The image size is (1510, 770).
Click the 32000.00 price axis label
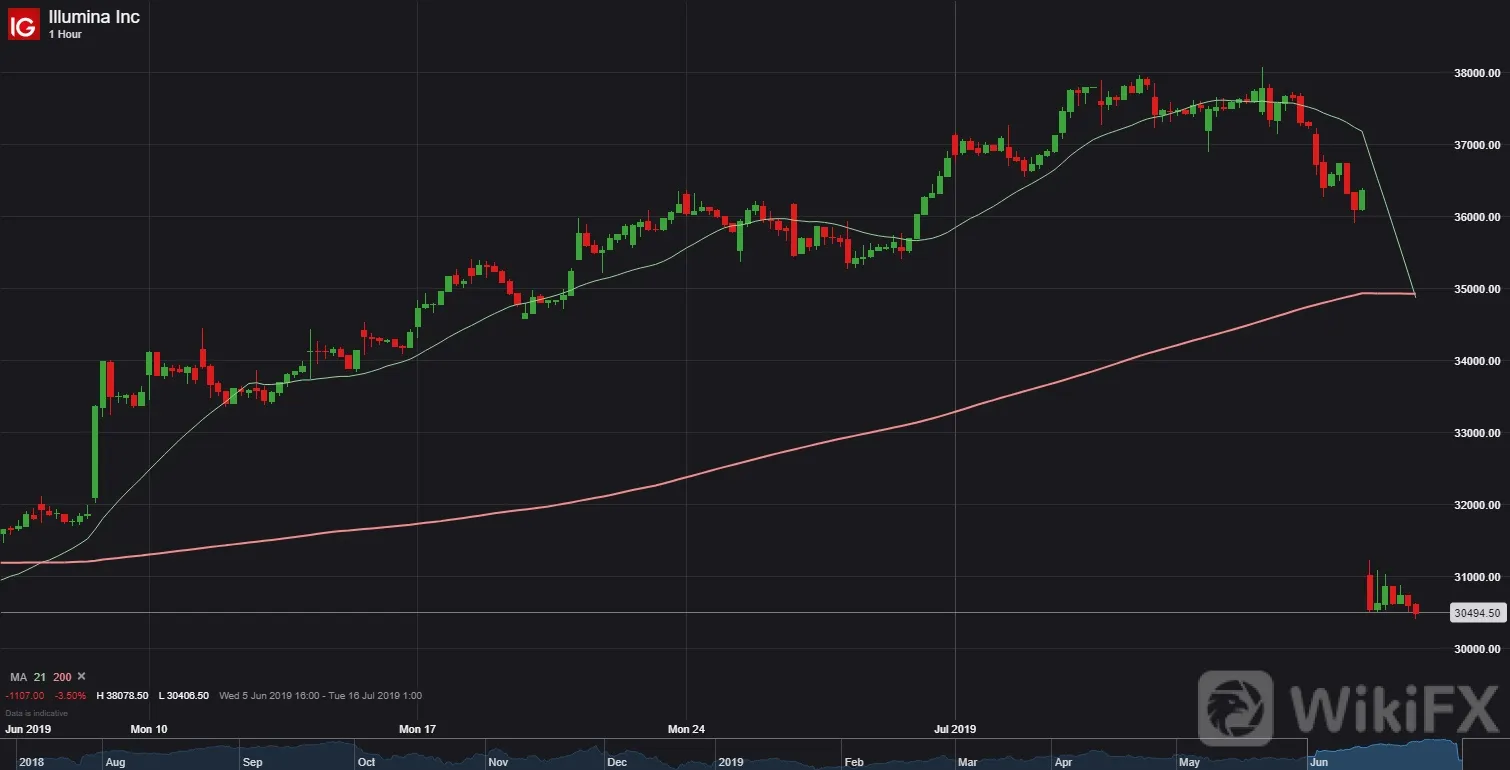click(1476, 505)
